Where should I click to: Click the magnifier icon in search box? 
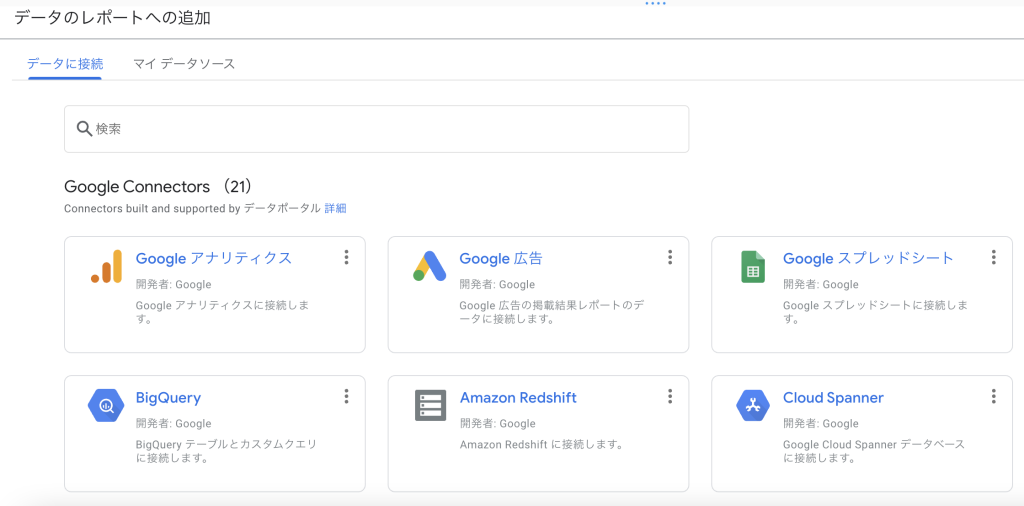click(x=84, y=129)
